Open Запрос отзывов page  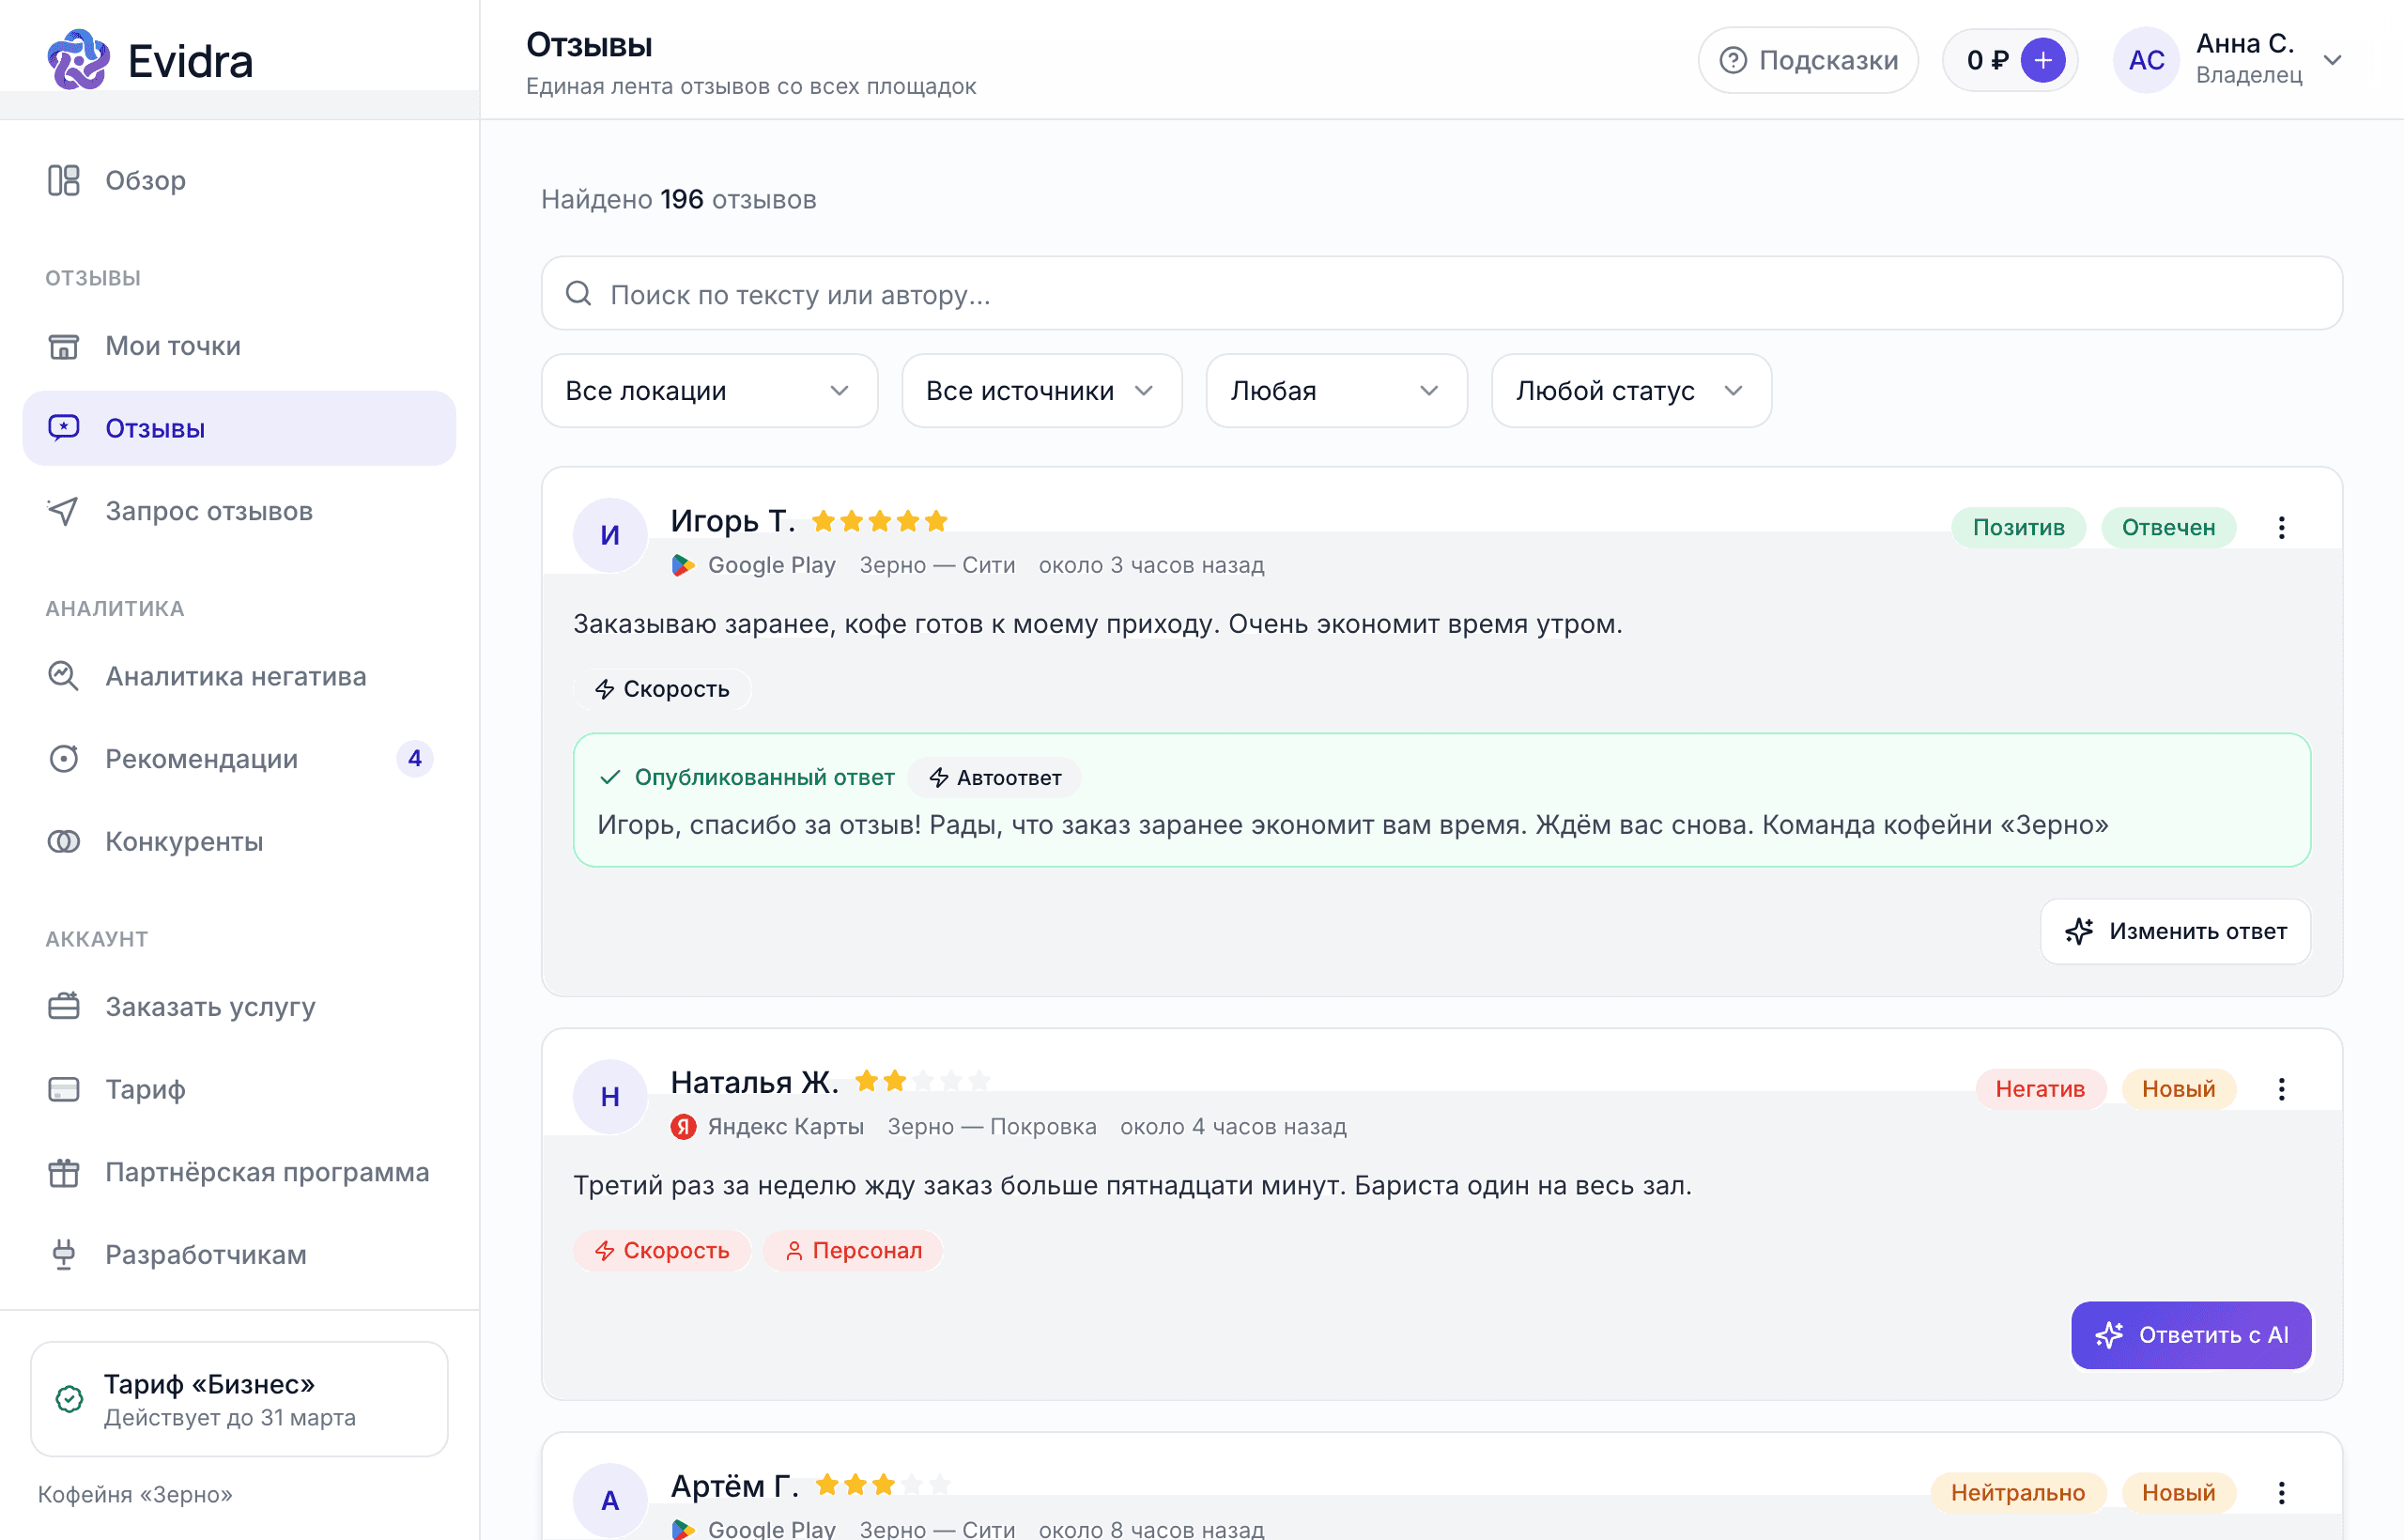(239, 511)
